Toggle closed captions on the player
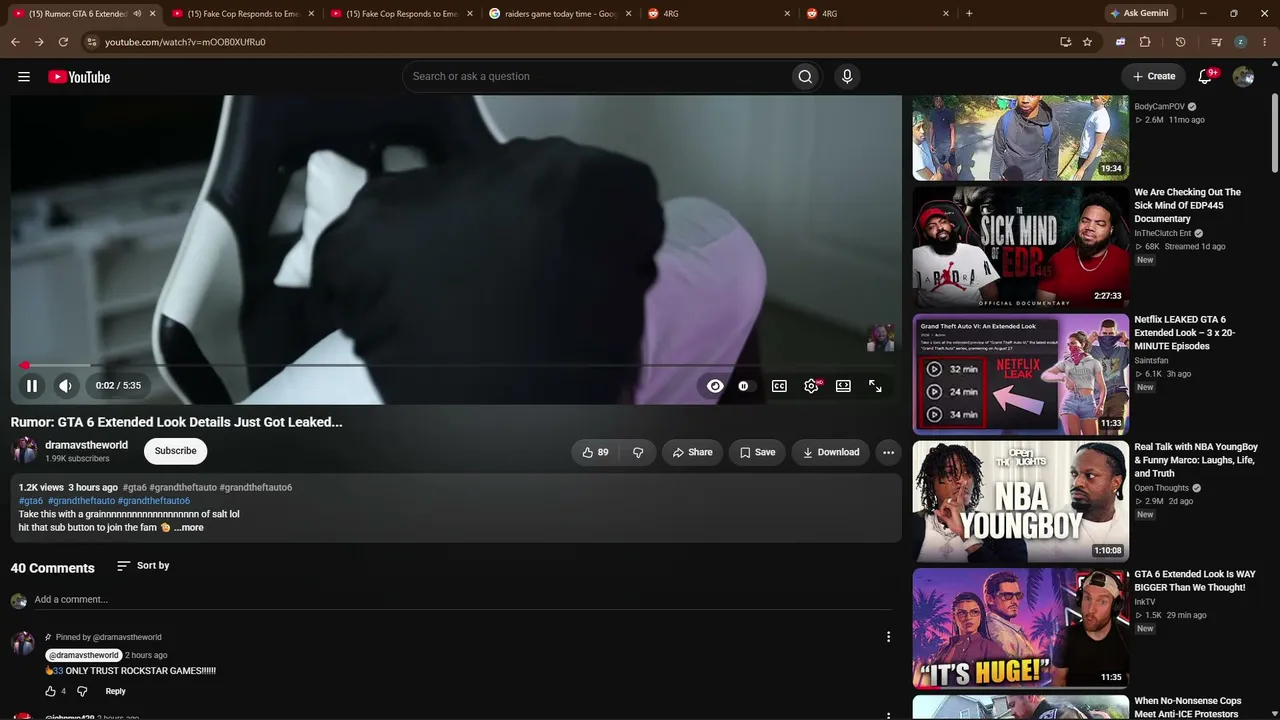1280x720 pixels. [779, 386]
